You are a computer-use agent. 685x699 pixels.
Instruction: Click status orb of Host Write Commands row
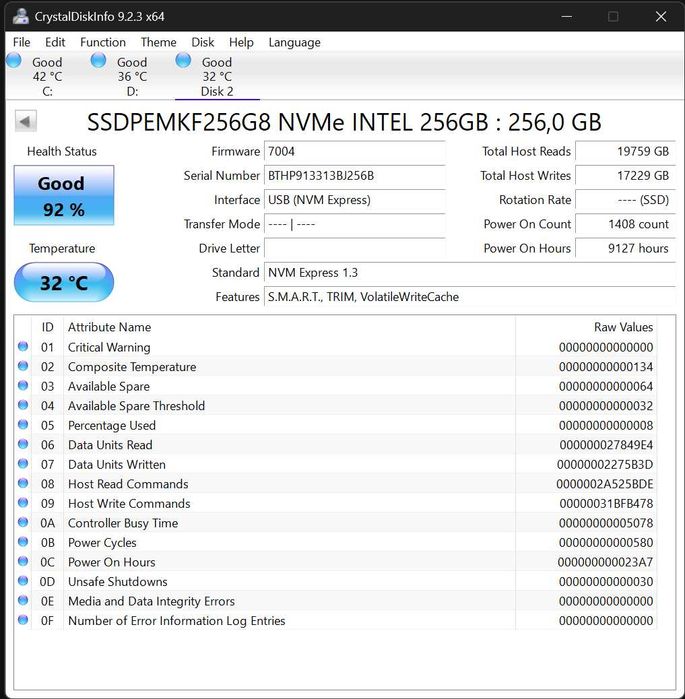23,503
